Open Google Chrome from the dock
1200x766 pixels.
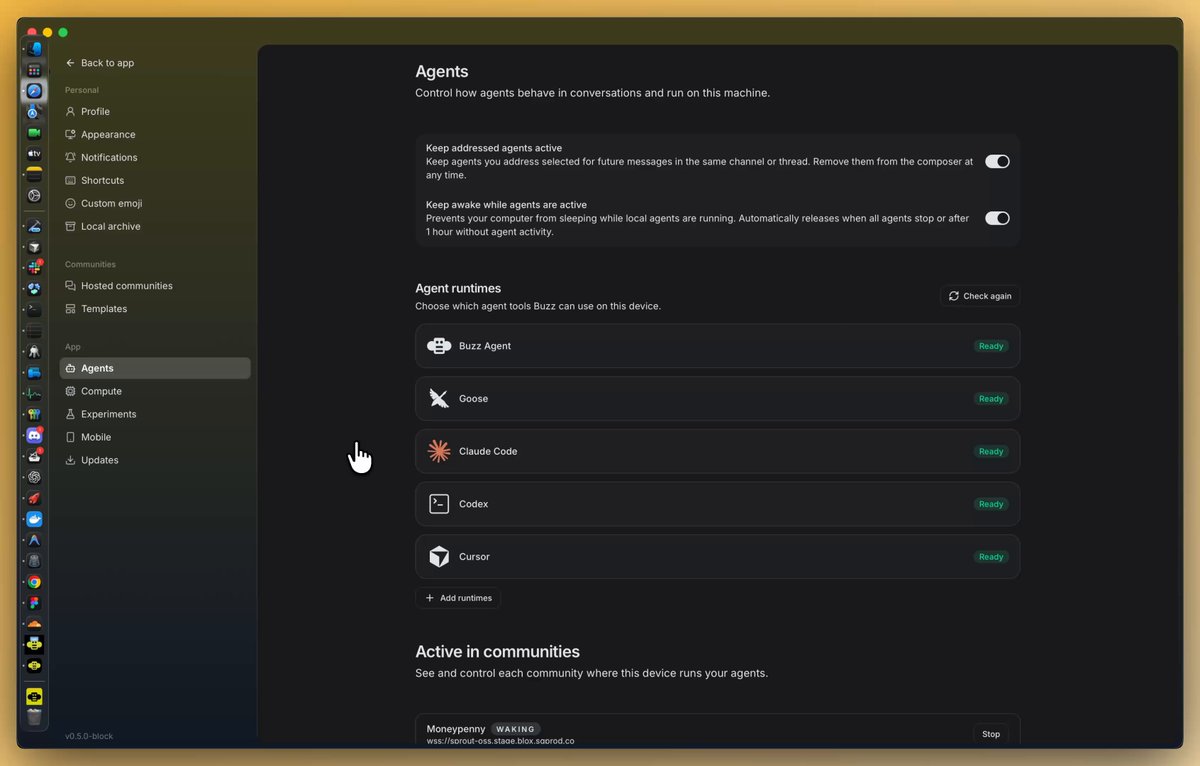(34, 582)
